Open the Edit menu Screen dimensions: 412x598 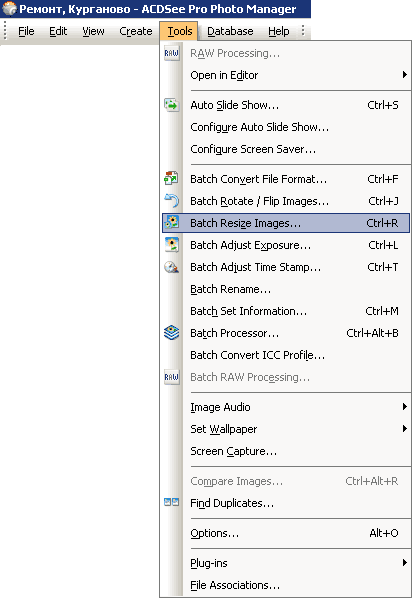point(58,31)
